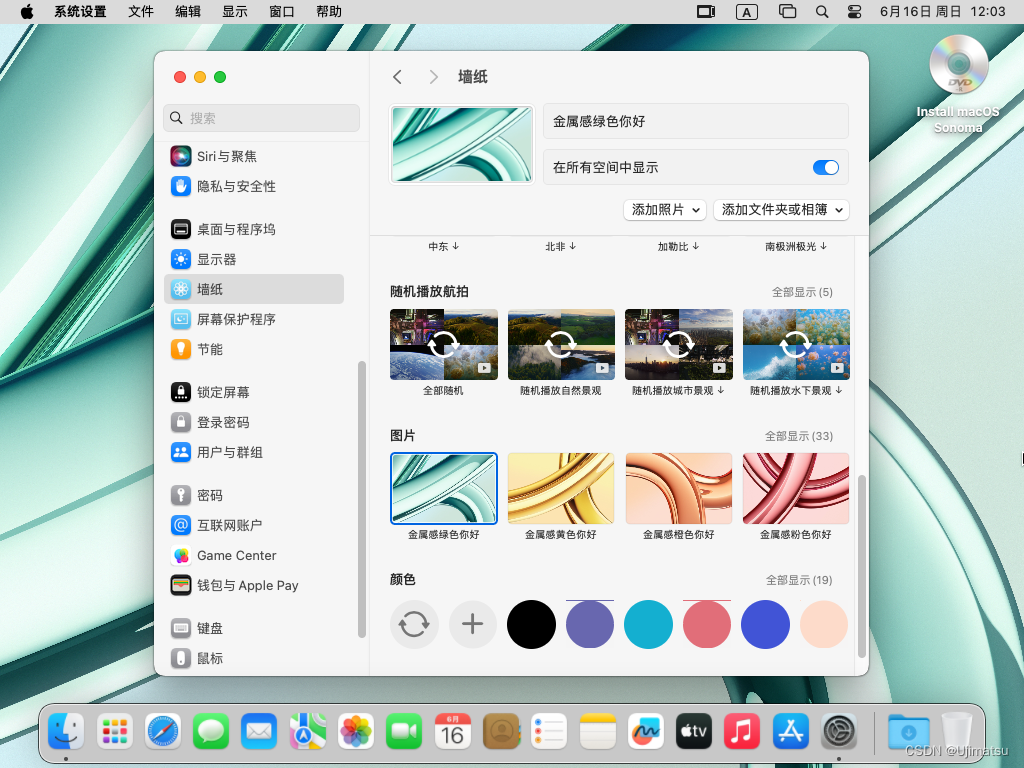Open Control Center in menu bar
Viewport: 1024px width, 768px height.
(854, 12)
